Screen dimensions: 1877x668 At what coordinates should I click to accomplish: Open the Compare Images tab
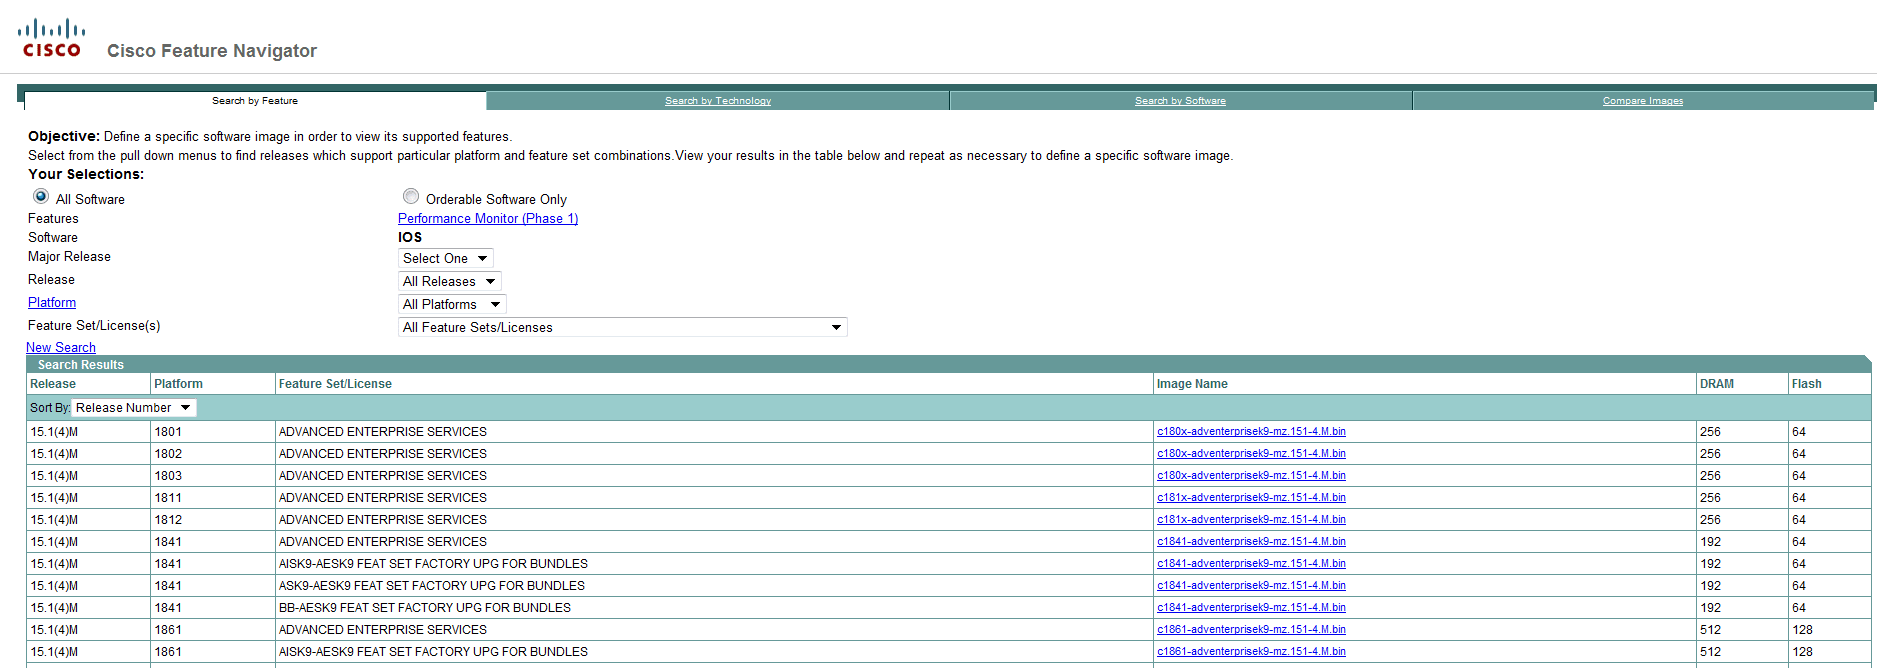click(x=1643, y=101)
